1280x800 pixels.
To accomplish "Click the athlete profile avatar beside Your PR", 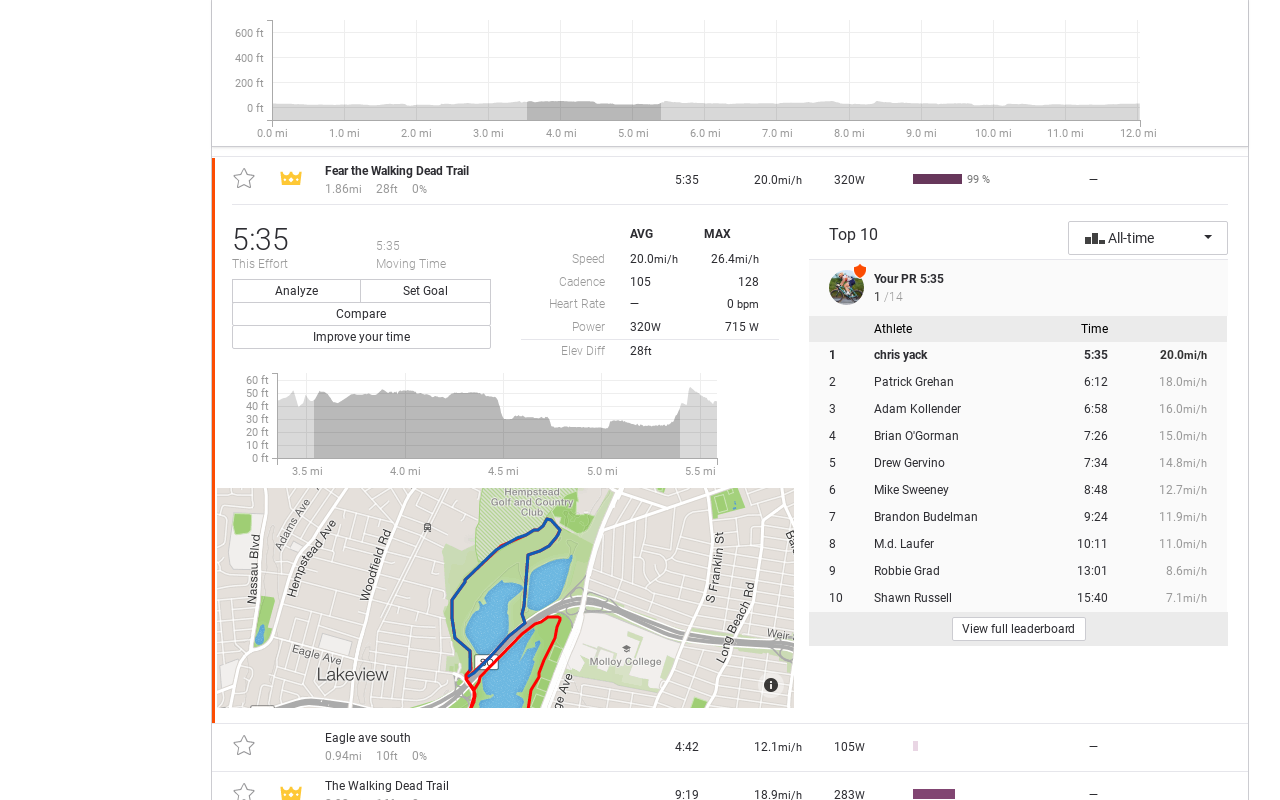I will coord(846,287).
